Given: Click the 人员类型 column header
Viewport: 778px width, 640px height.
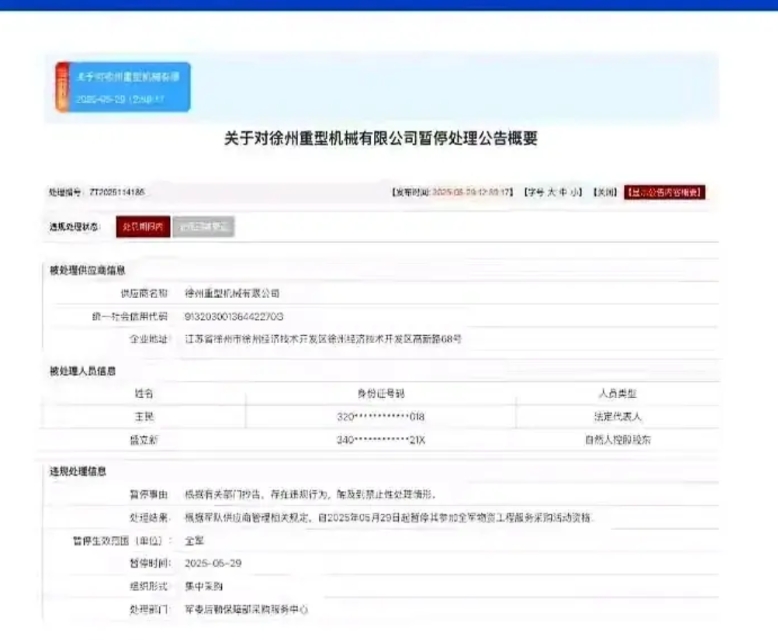Looking at the screenshot, I should pyautogui.click(x=617, y=393).
